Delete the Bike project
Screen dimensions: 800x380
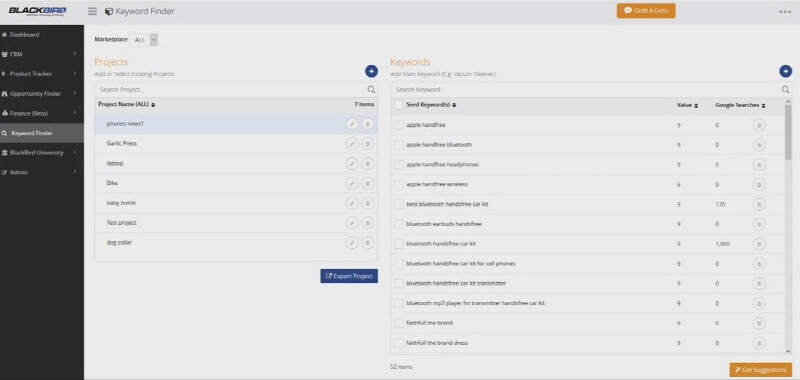tap(368, 183)
